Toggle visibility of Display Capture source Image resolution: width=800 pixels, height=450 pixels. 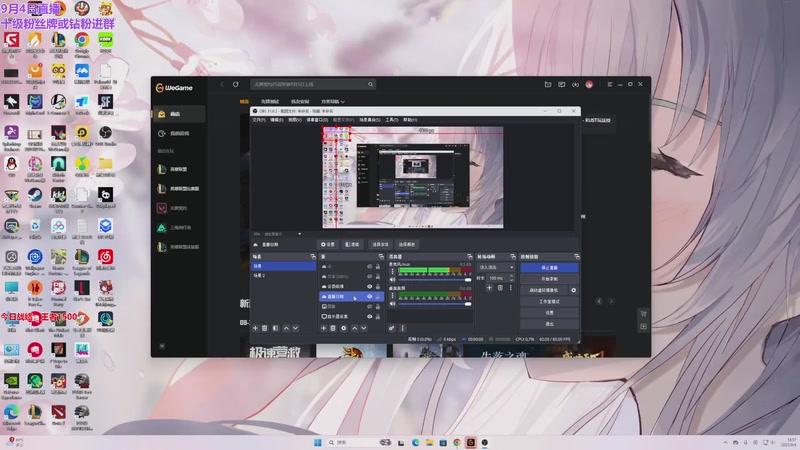[369, 316]
